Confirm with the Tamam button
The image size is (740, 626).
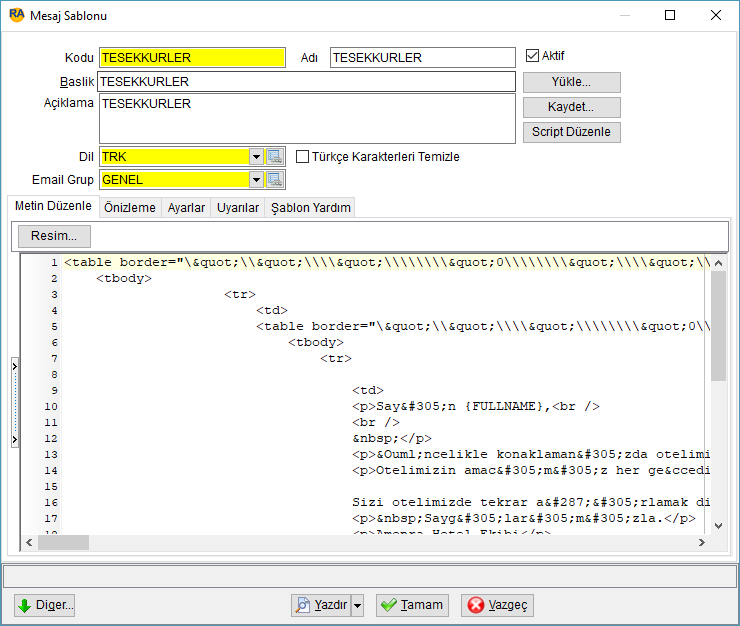tap(412, 605)
